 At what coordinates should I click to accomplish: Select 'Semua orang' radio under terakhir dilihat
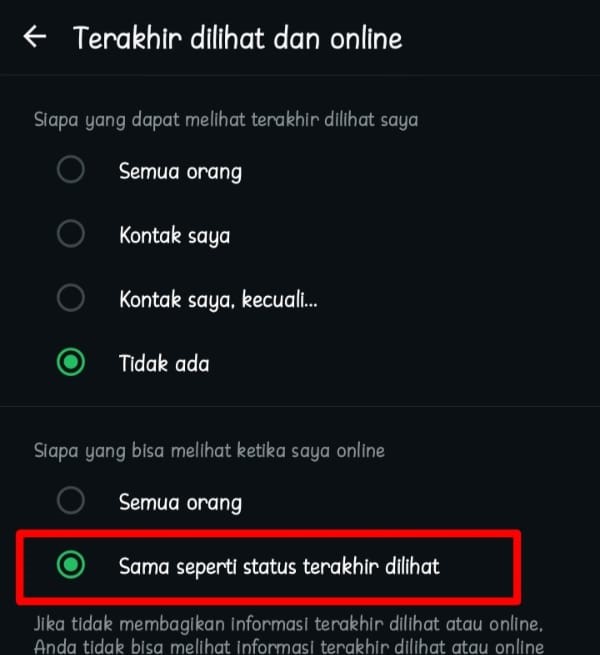[x=71, y=170]
